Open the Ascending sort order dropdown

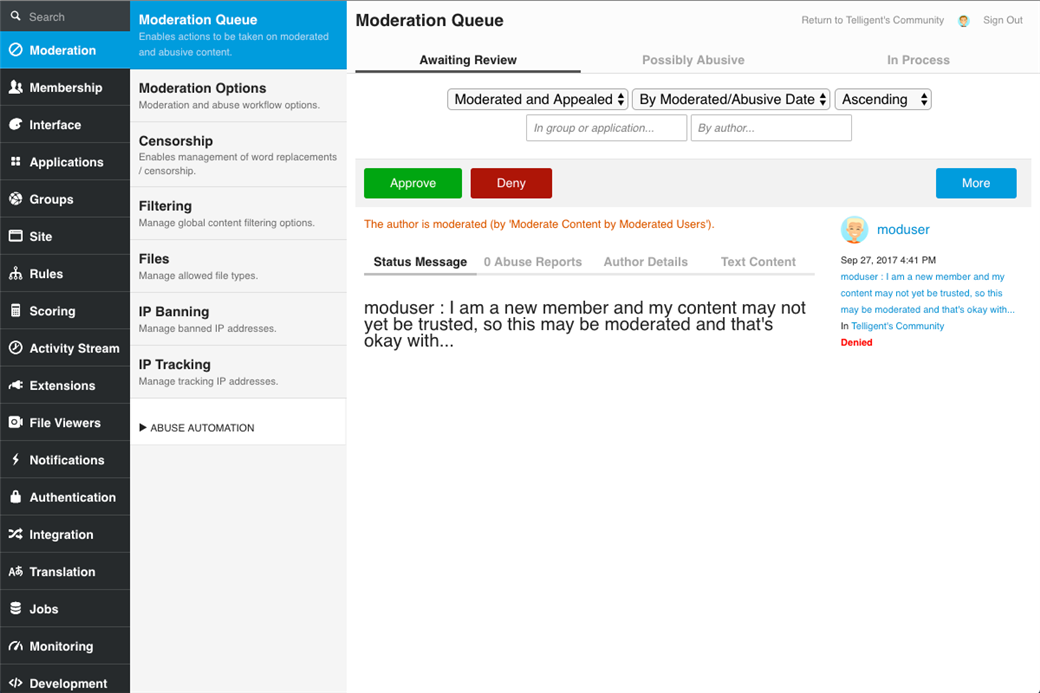[883, 99]
